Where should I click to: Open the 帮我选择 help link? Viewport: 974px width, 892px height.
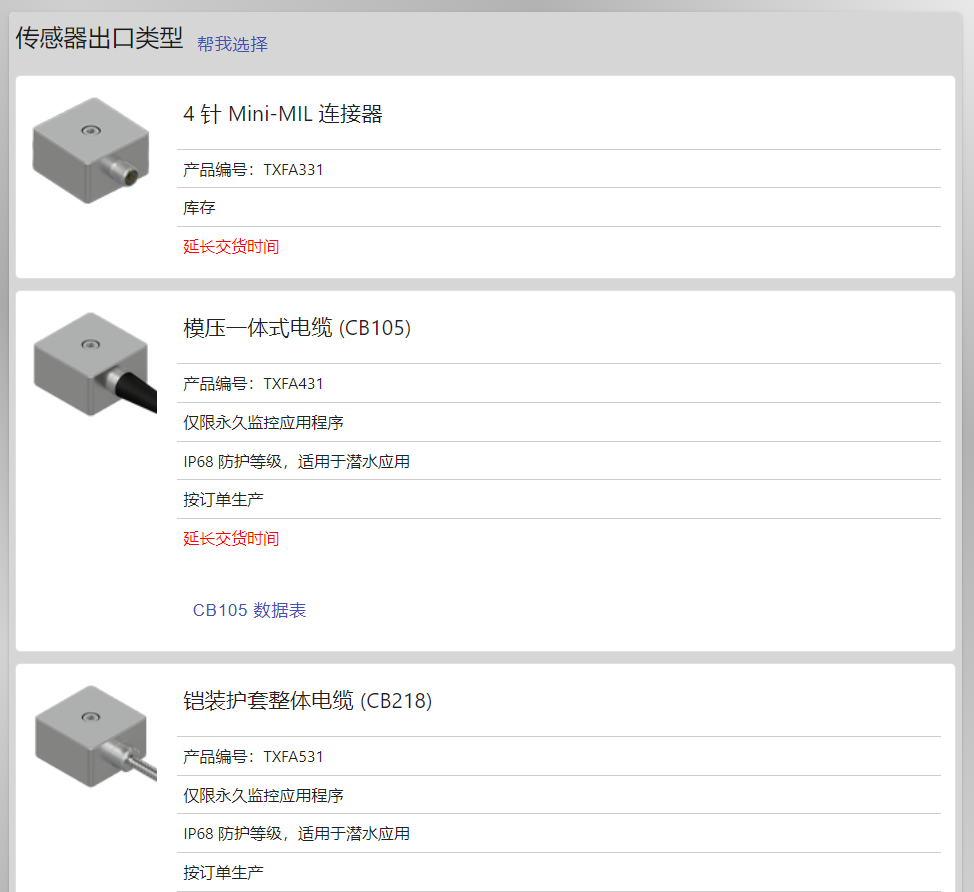click(x=232, y=44)
